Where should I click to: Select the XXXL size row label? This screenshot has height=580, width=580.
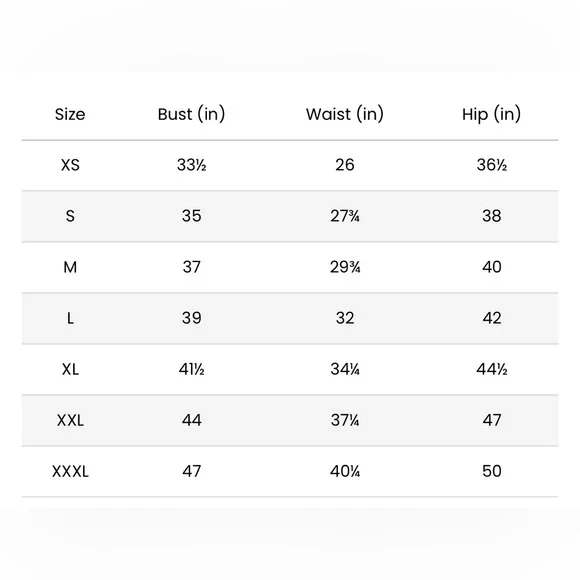70,471
